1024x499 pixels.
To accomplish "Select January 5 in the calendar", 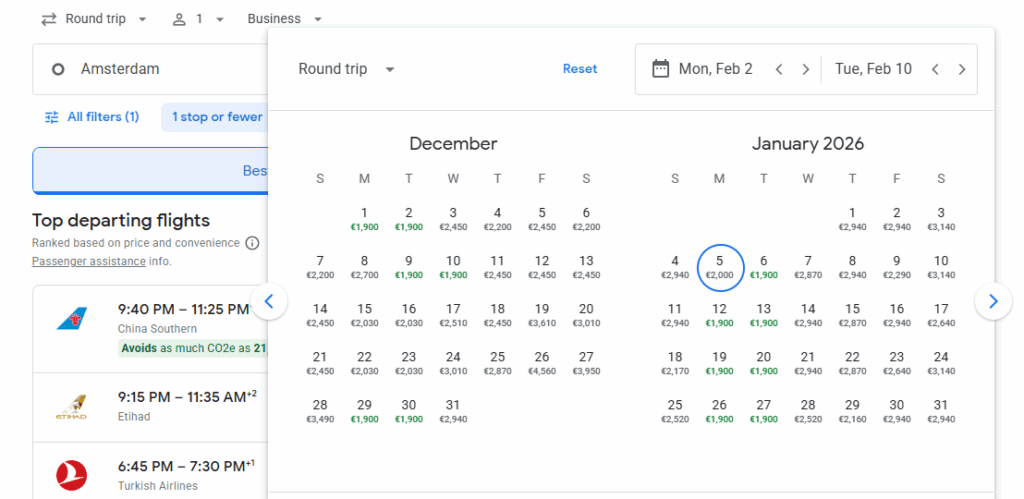I will coord(719,266).
